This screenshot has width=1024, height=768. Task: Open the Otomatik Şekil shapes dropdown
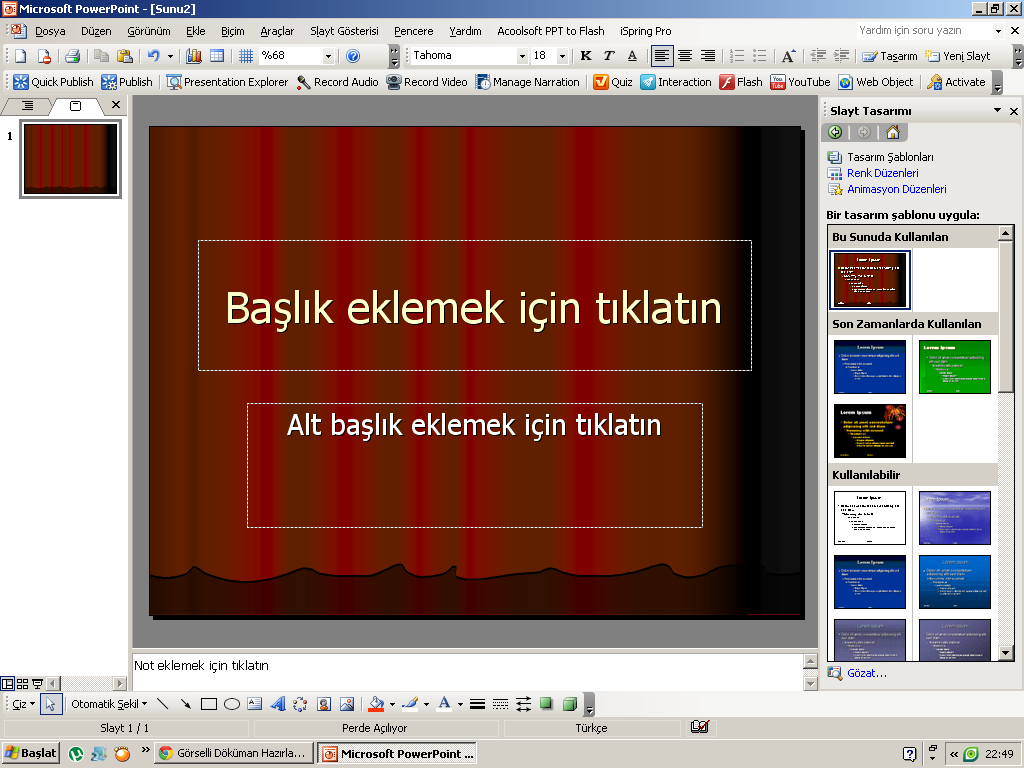(108, 704)
